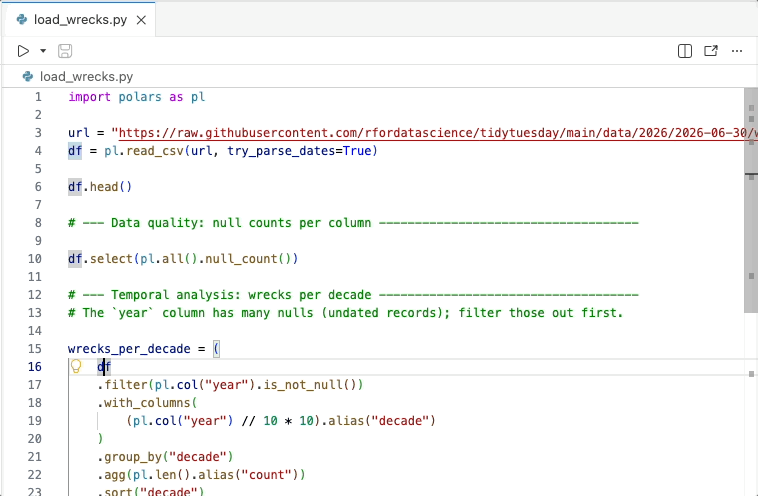Click the comment on line 13 about nulls
This screenshot has height=496, width=758.
coord(346,313)
